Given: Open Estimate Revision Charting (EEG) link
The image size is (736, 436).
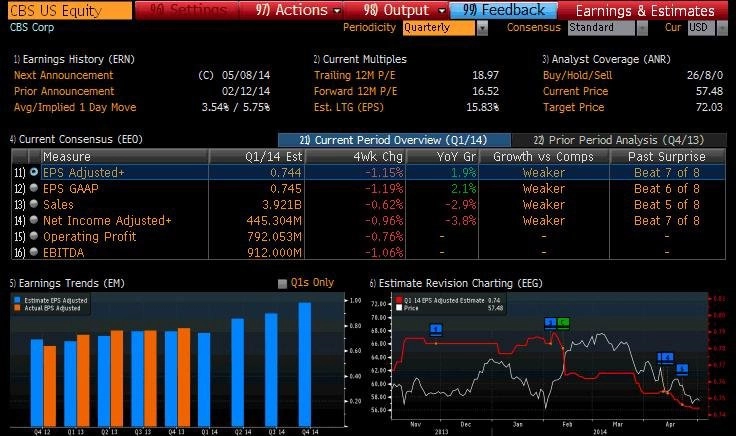Looking at the screenshot, I should tap(456, 283).
